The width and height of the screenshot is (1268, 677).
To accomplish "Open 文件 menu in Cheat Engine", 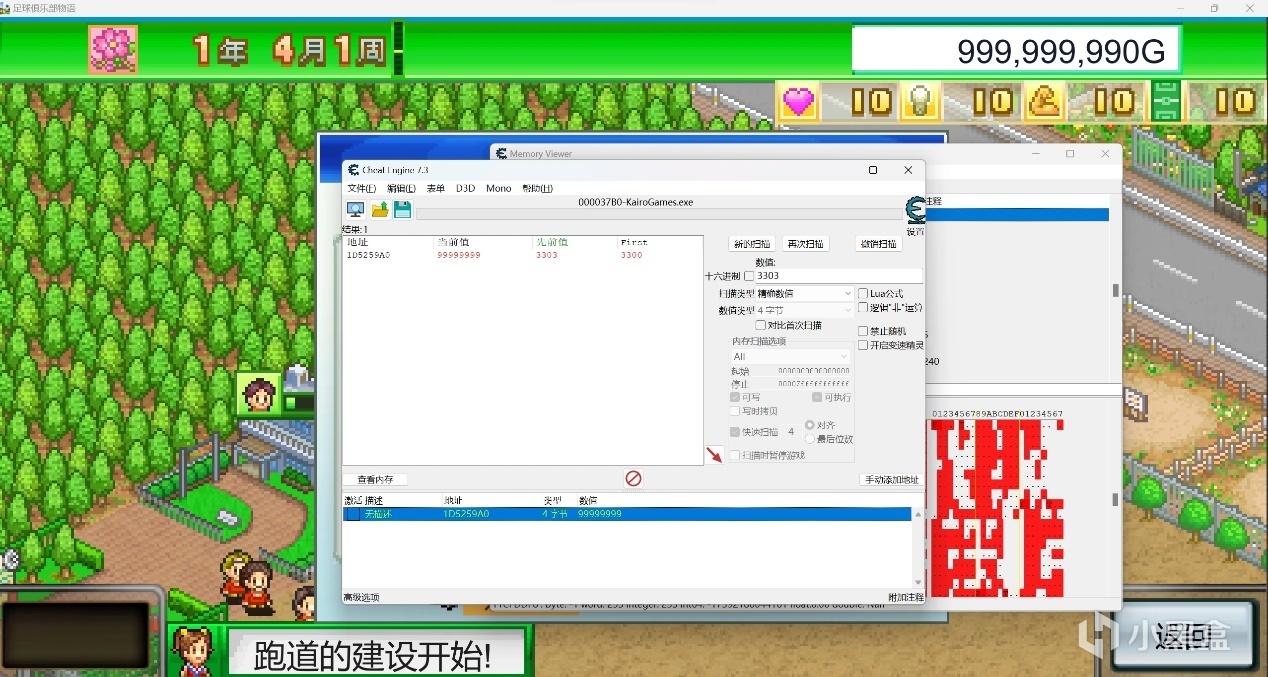I will coord(361,188).
